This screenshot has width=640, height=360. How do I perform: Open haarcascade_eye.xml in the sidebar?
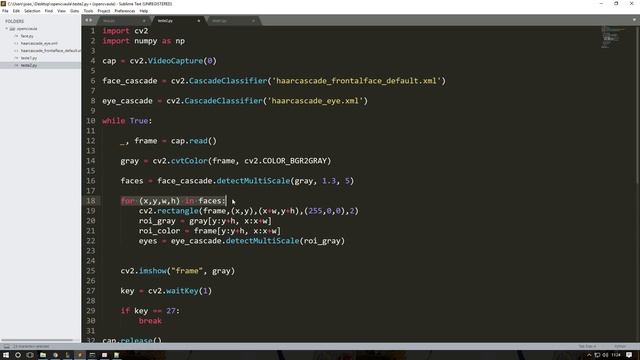[x=39, y=43]
